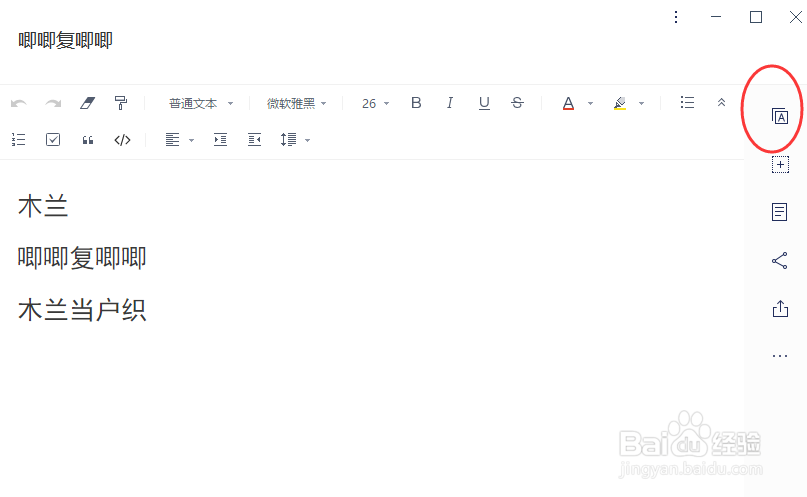Maximize the note window
Image resolution: width=807 pixels, height=497 pixels.
pyautogui.click(x=756, y=17)
